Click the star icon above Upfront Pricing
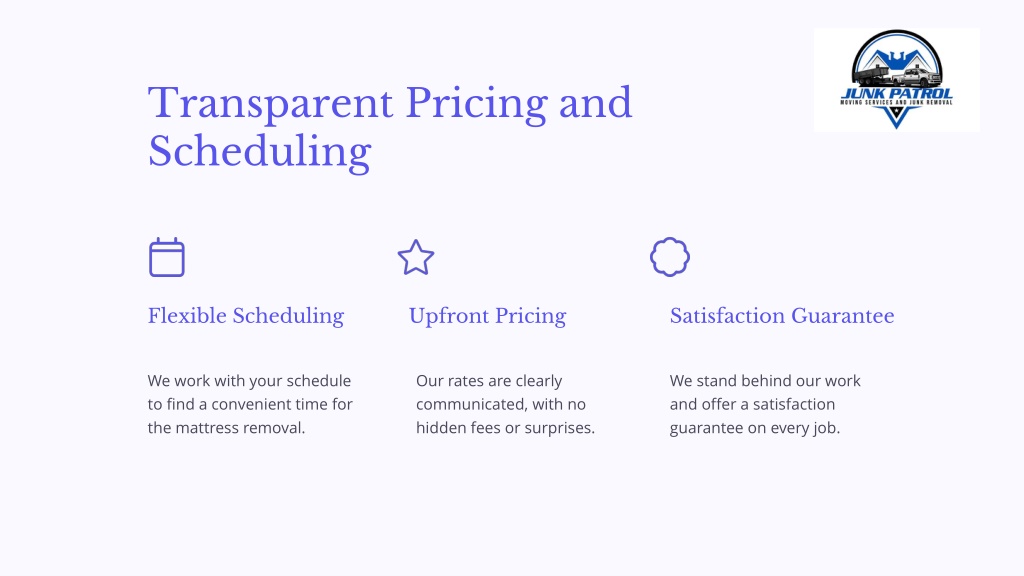 (x=416, y=257)
